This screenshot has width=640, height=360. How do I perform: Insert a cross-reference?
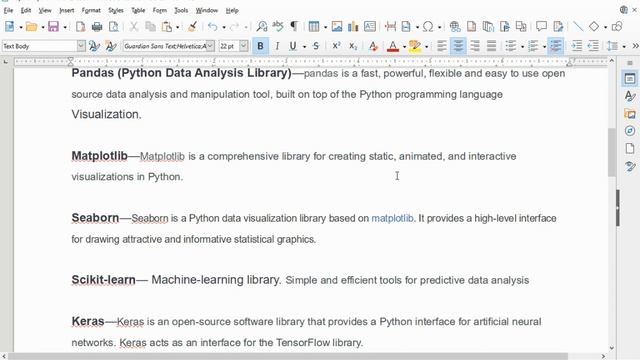[521, 27]
